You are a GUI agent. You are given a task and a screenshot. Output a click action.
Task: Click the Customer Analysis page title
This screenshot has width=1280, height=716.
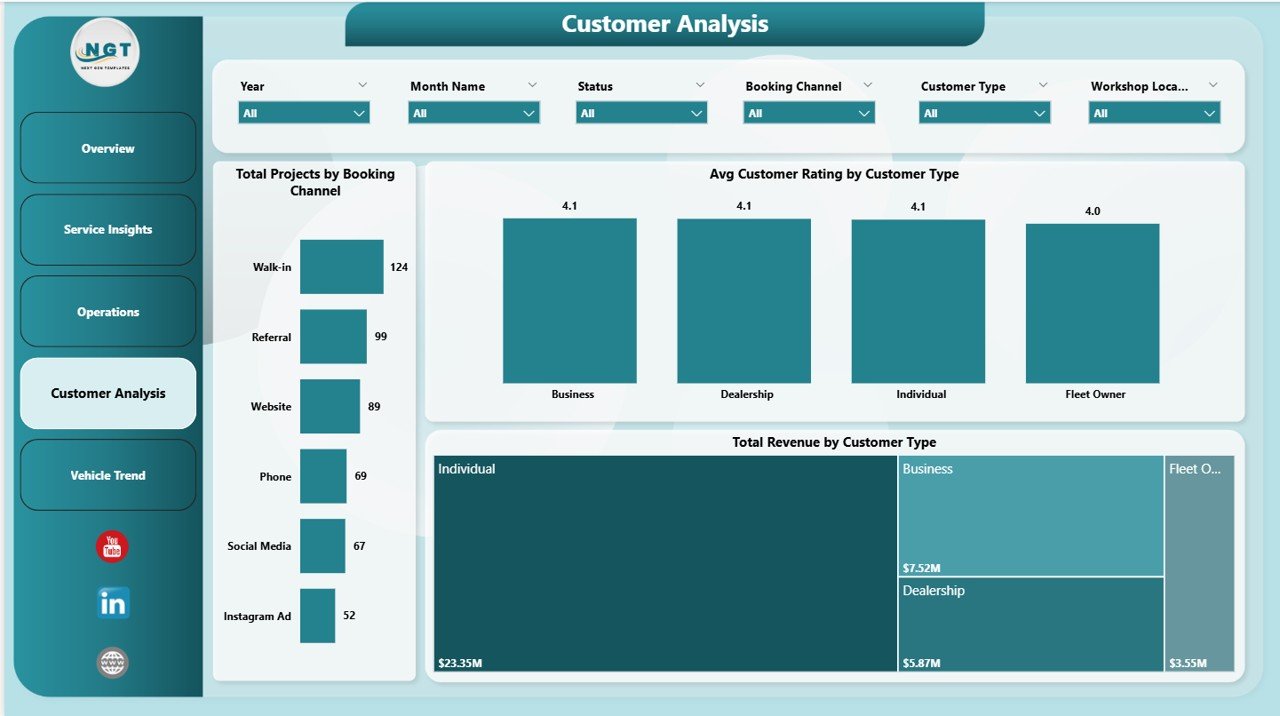665,24
